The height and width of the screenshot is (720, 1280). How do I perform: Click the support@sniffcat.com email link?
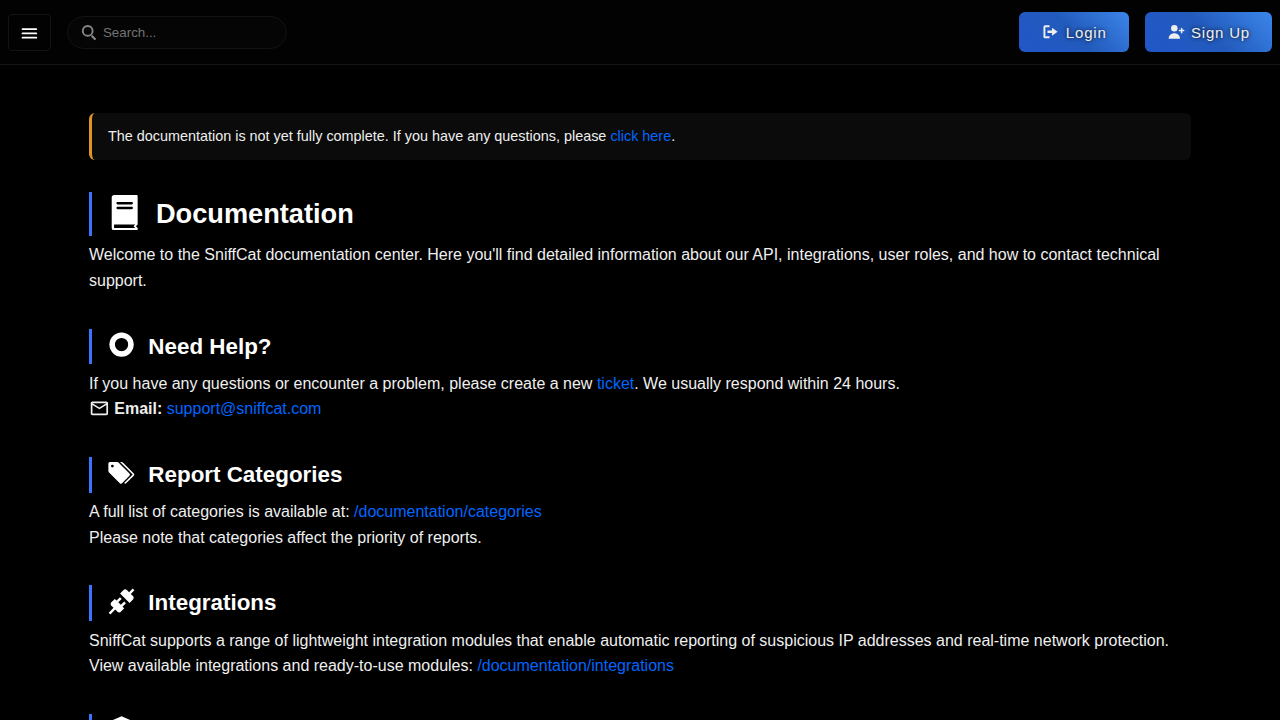tap(244, 409)
